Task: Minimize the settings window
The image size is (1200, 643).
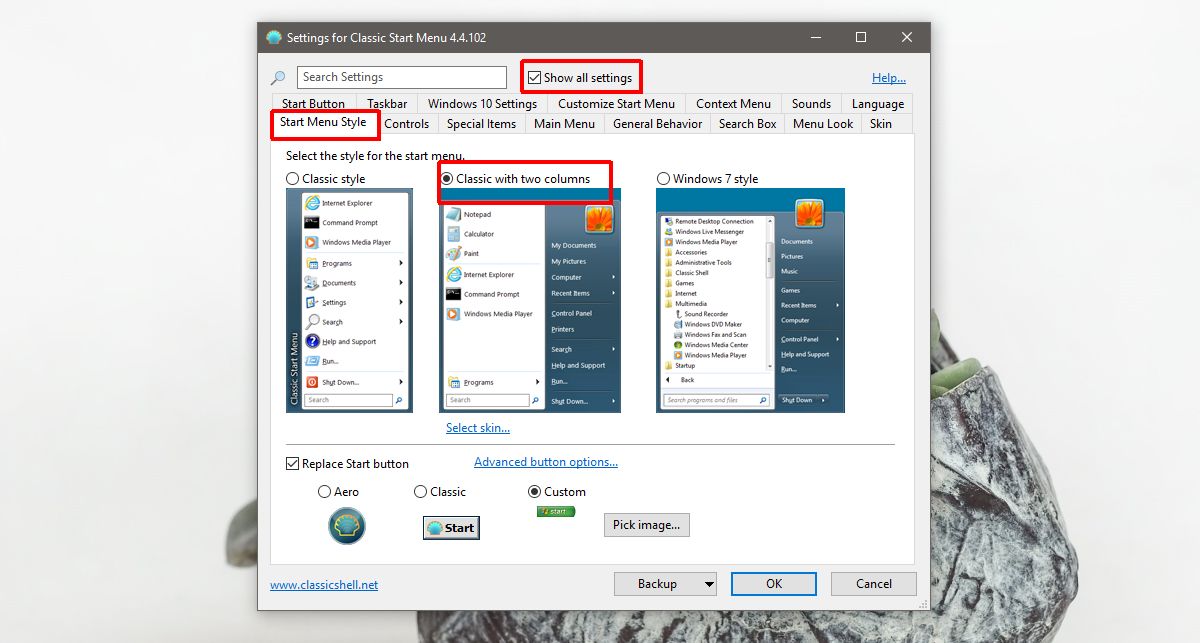Action: 815,38
